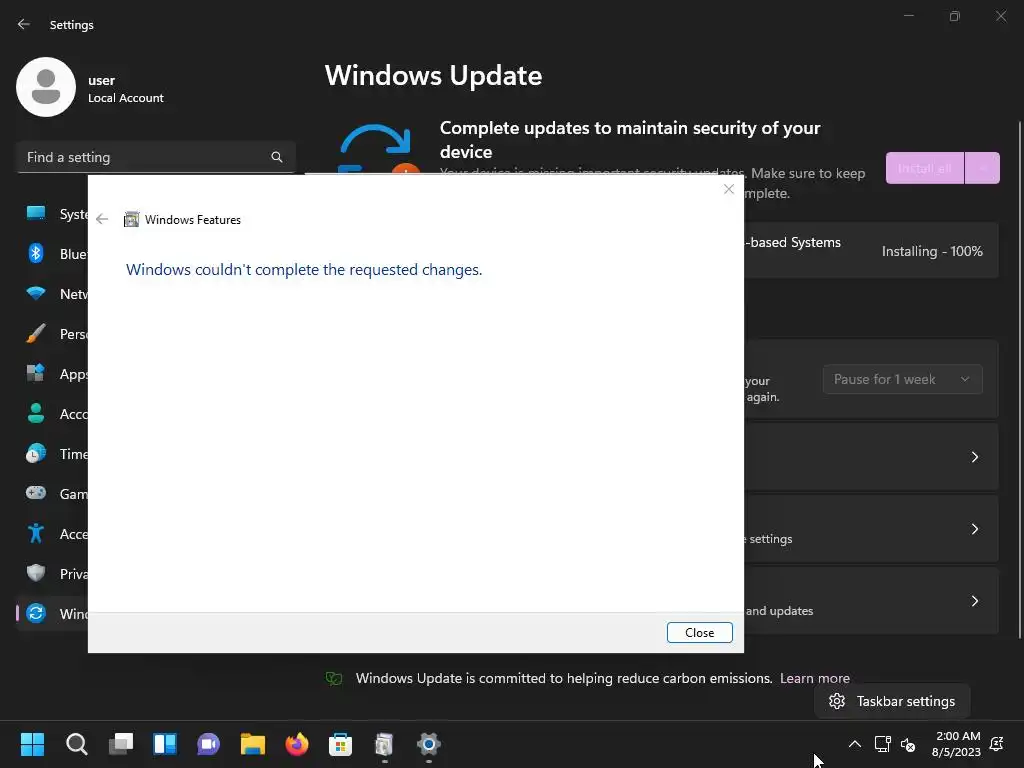Viewport: 1024px width, 768px height.
Task: Expand the row ending in 'and updates'
Action: click(974, 601)
